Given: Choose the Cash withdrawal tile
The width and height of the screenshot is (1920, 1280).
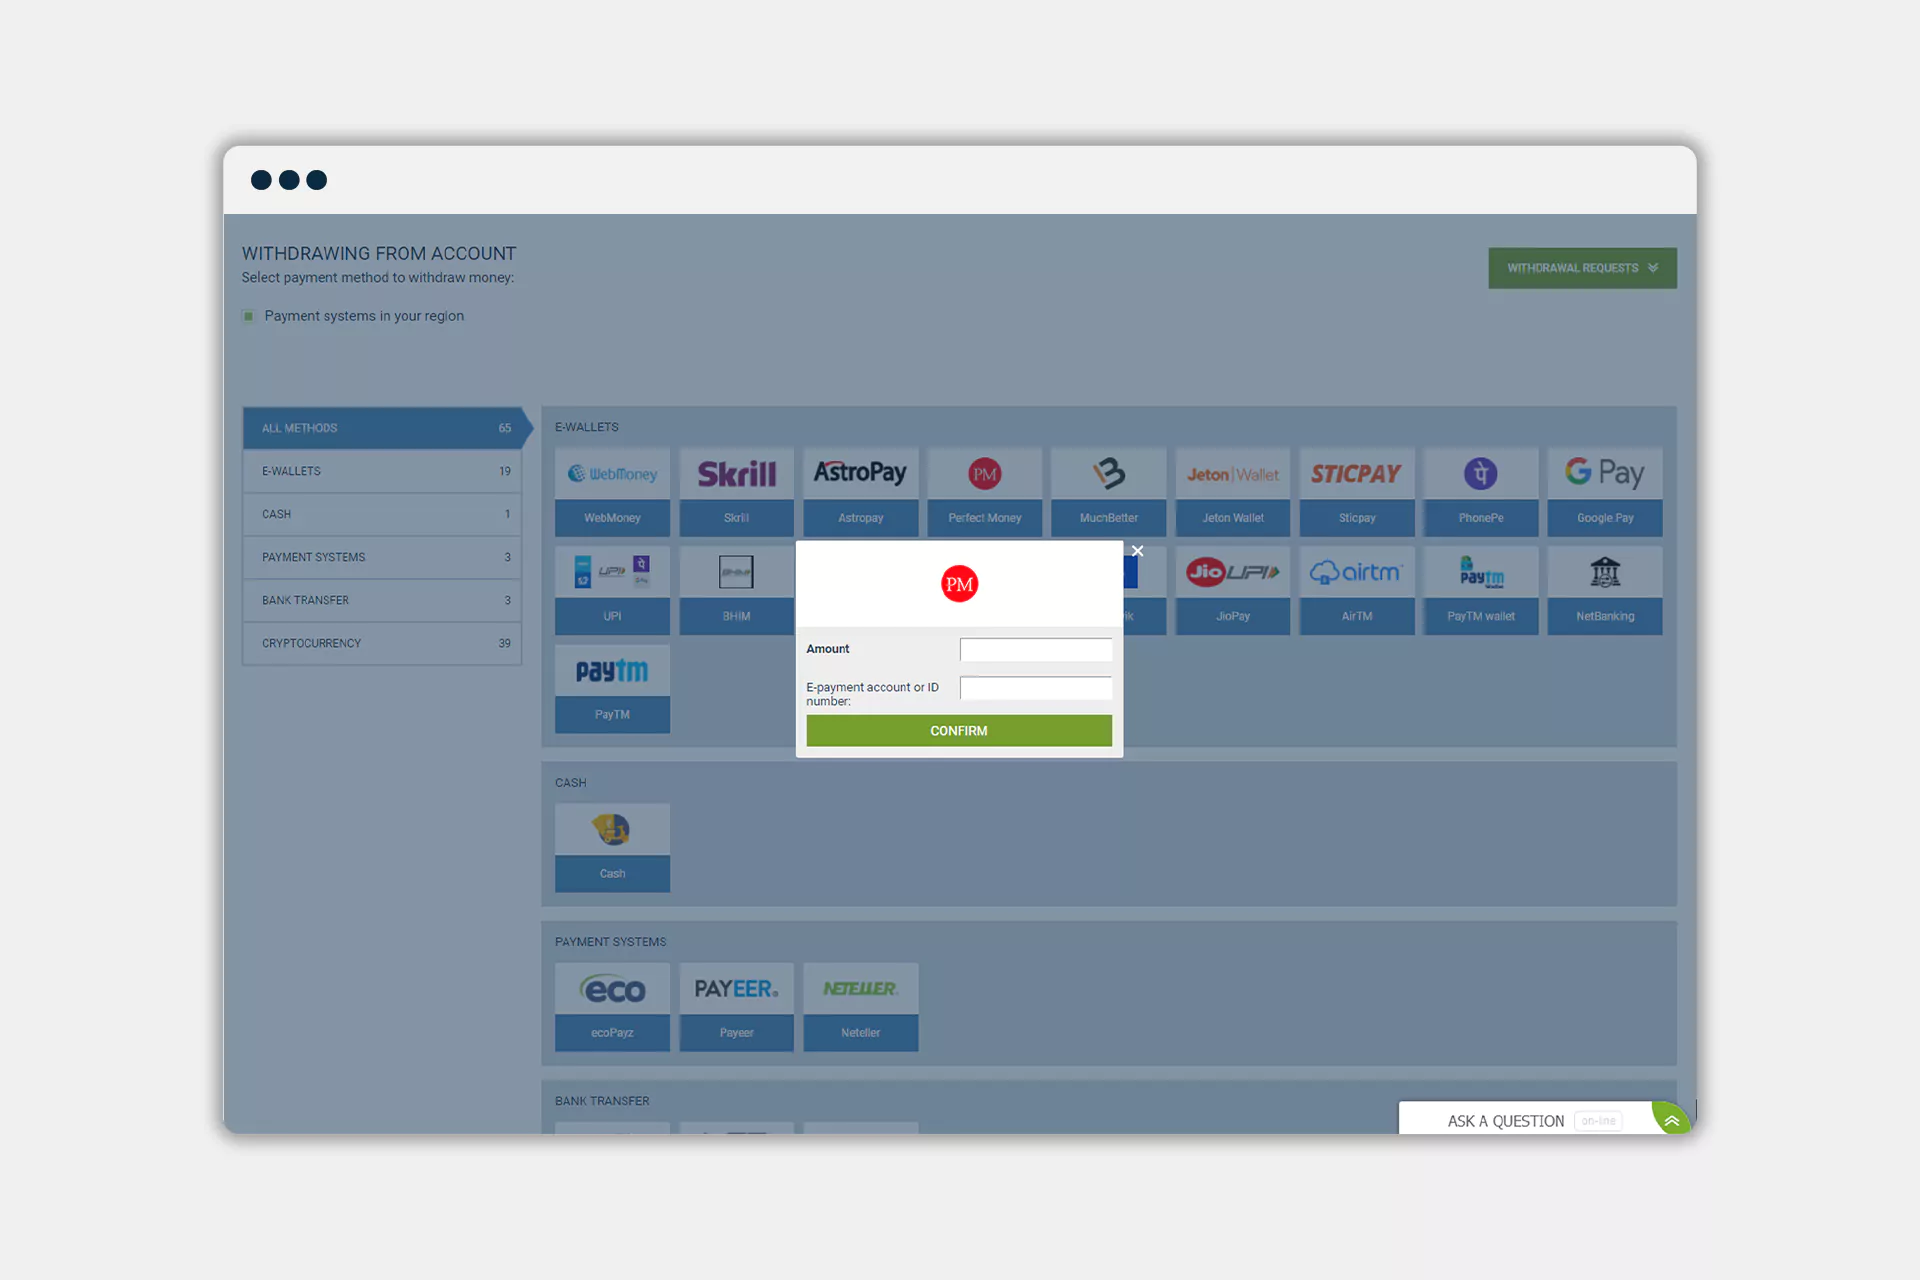Looking at the screenshot, I should (612, 847).
